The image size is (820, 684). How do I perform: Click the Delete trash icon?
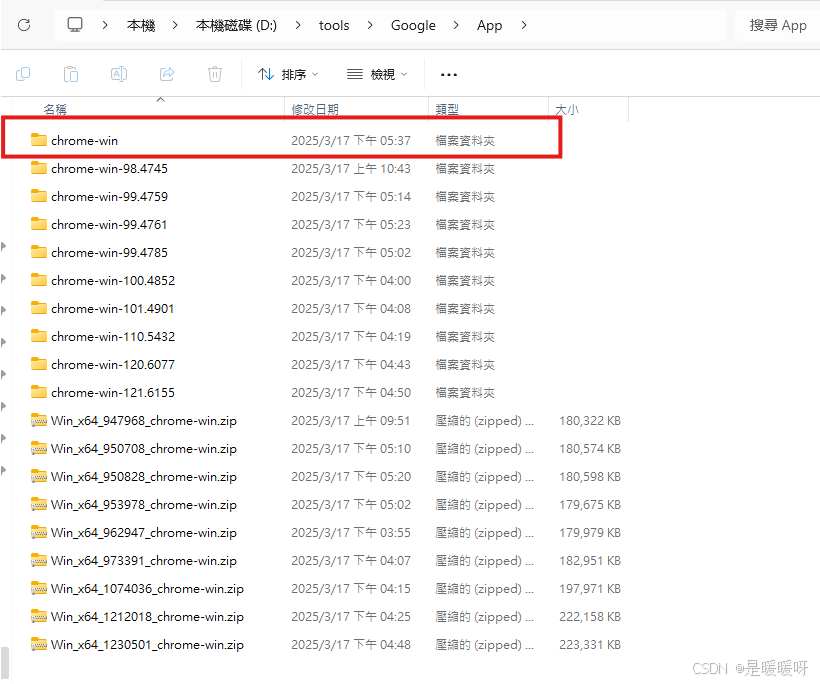(214, 74)
